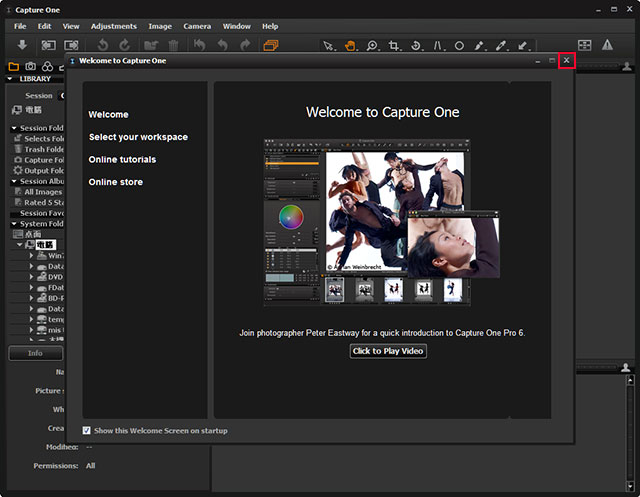Select the Capture Folder tree item

pos(39,160)
